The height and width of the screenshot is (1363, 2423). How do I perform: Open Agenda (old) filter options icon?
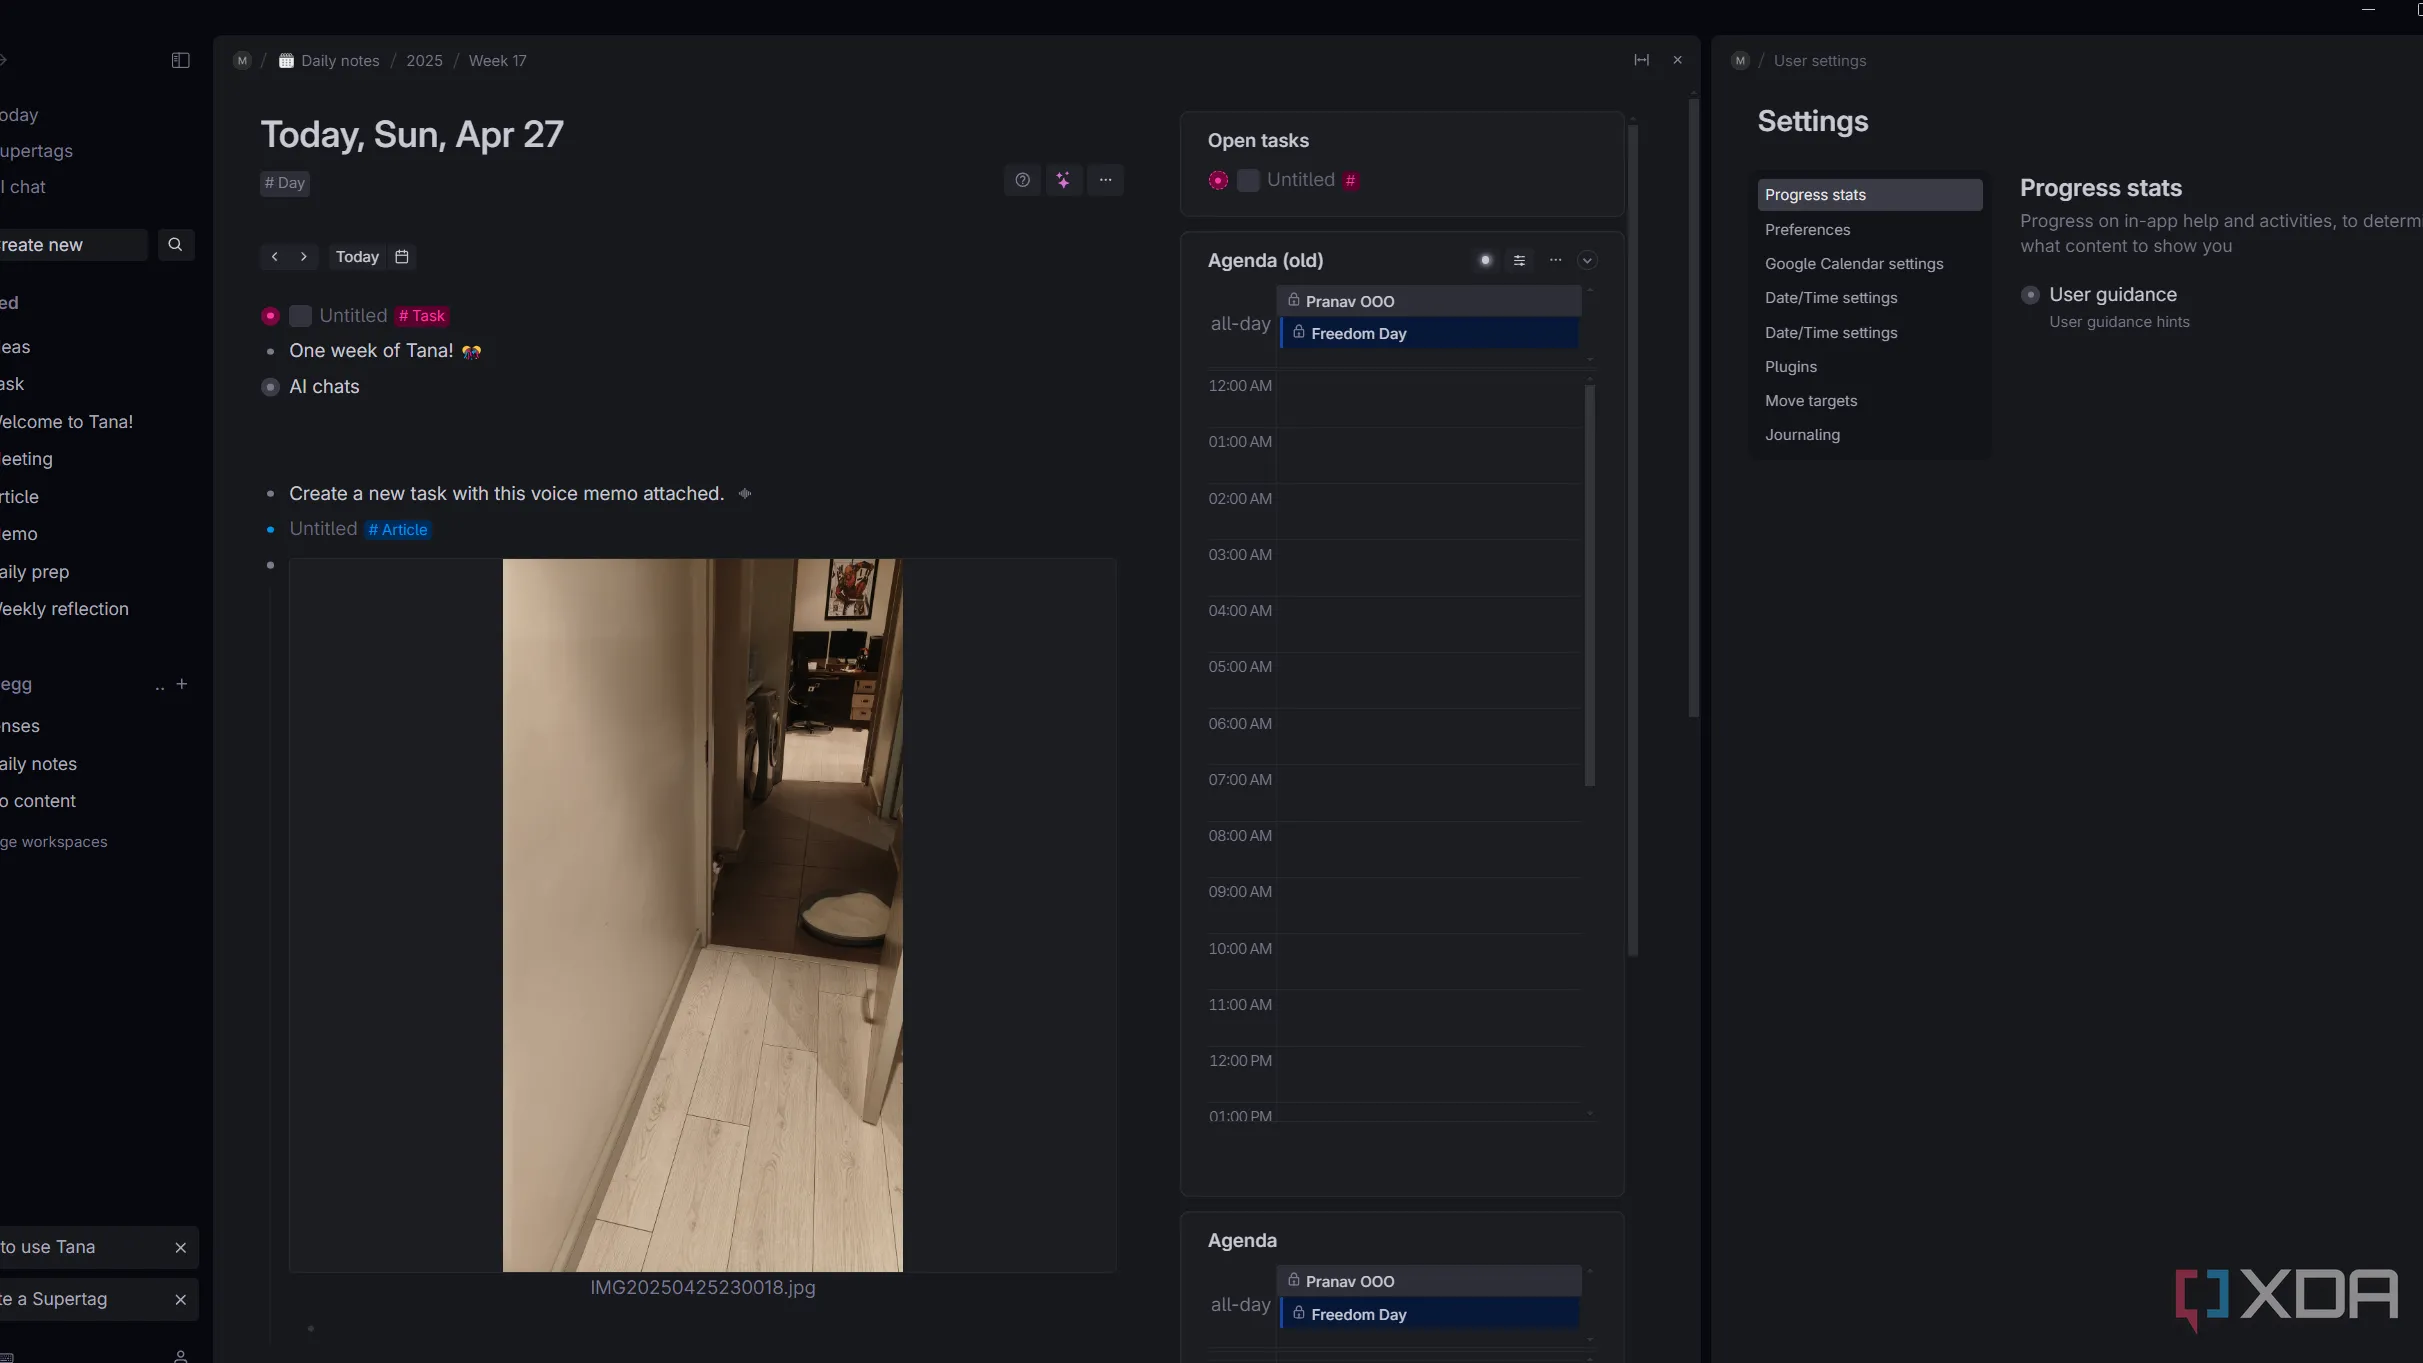(1519, 260)
